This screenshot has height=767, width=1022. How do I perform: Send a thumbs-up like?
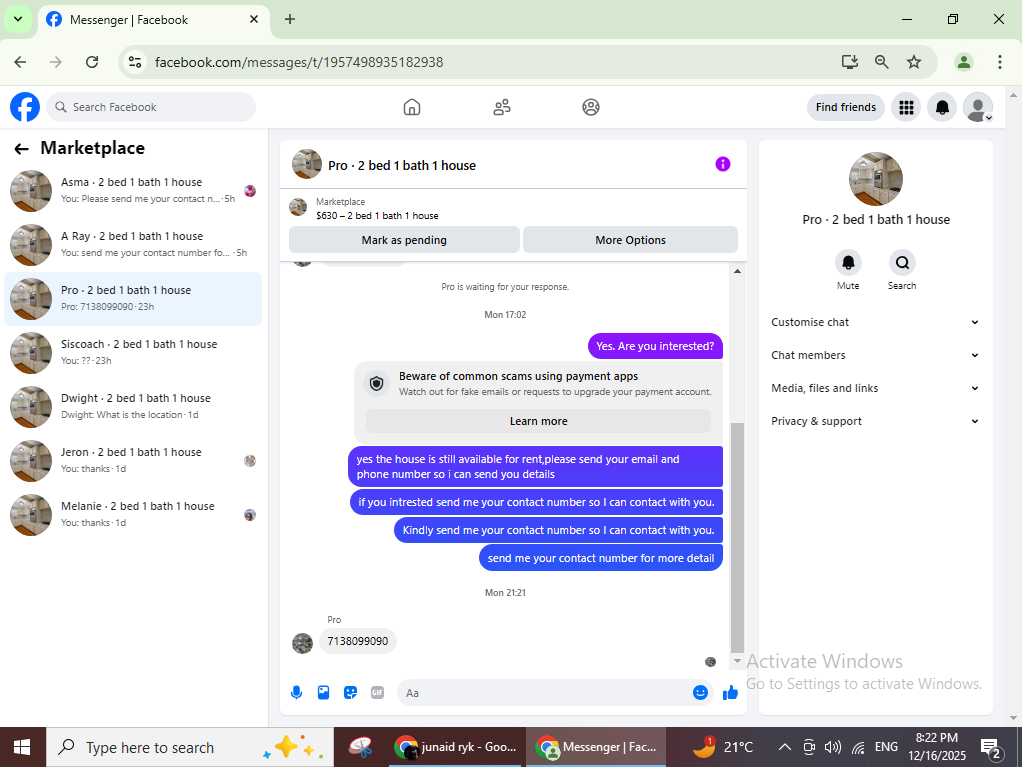730,693
